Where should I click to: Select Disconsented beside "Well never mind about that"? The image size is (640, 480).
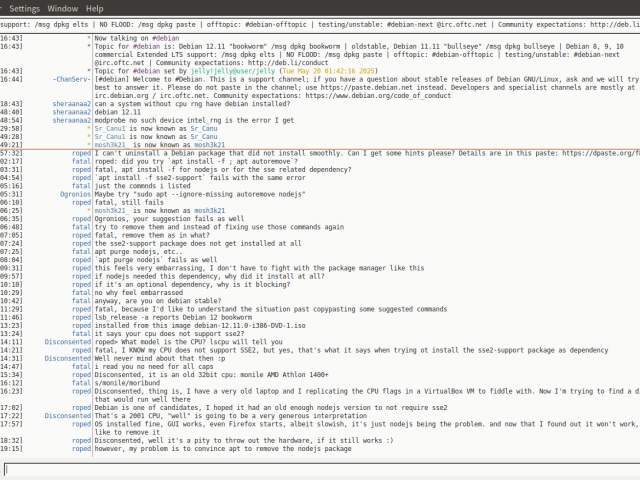click(68, 358)
